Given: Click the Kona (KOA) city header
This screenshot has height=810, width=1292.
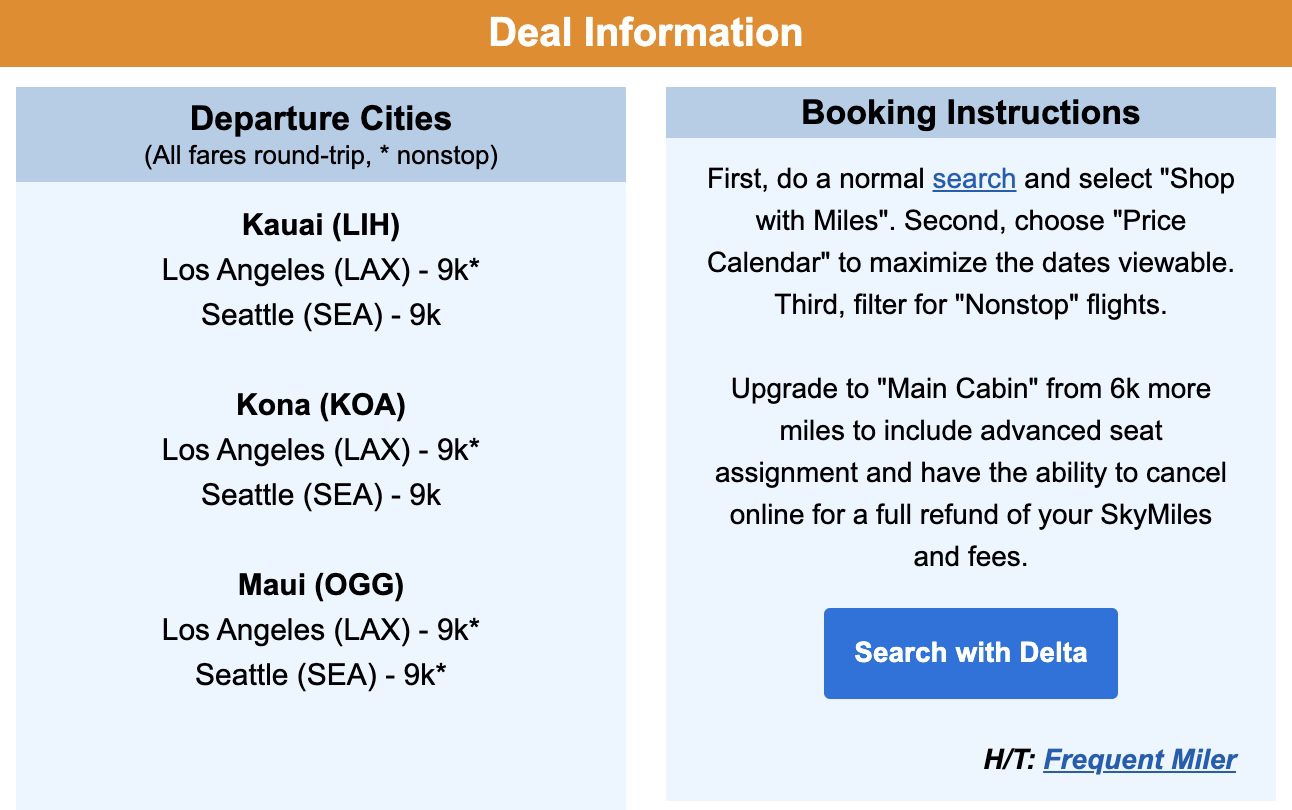Looking at the screenshot, I should click(320, 405).
